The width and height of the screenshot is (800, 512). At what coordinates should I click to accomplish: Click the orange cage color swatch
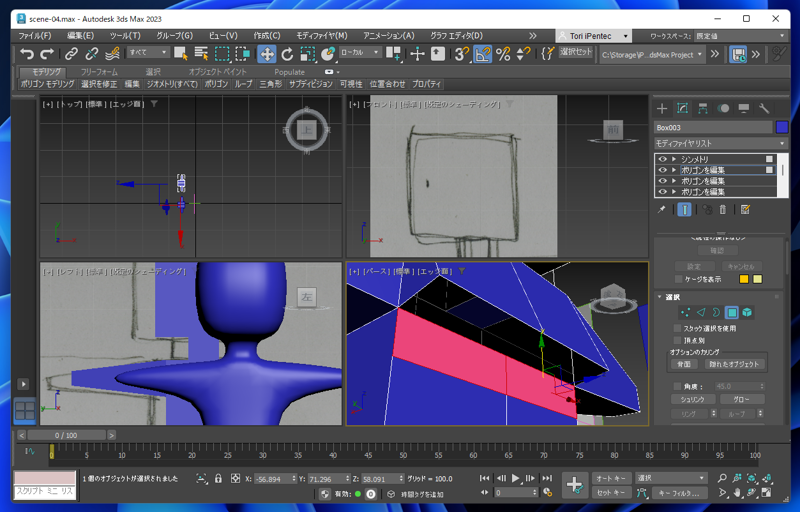[x=744, y=279]
